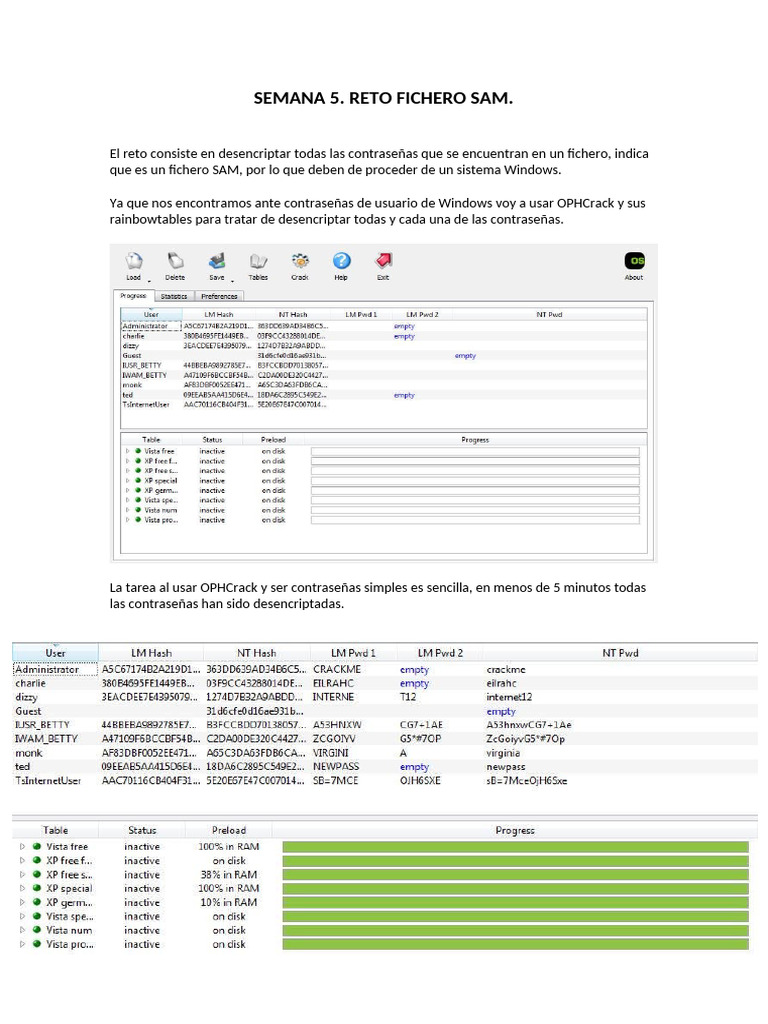
Task: Select the NT password eilrahc
Action: 502,683
